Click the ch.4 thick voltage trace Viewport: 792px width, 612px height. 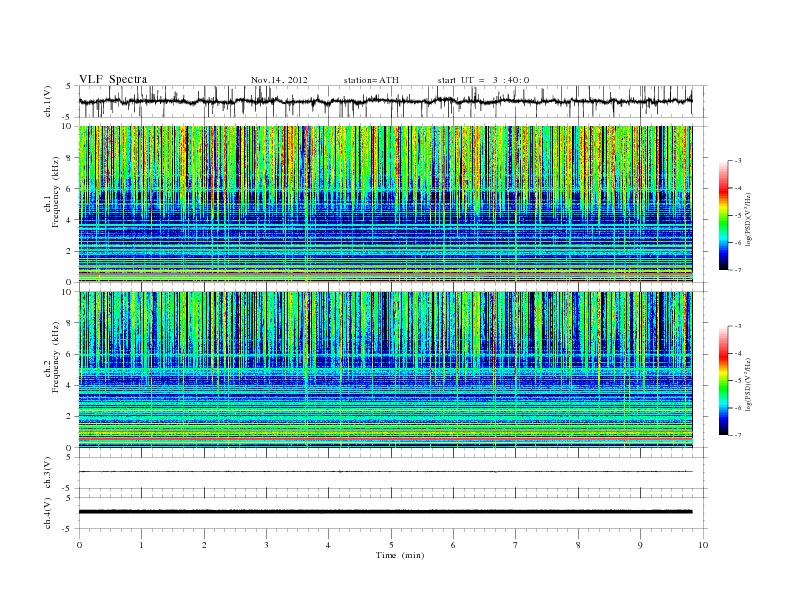(385, 512)
